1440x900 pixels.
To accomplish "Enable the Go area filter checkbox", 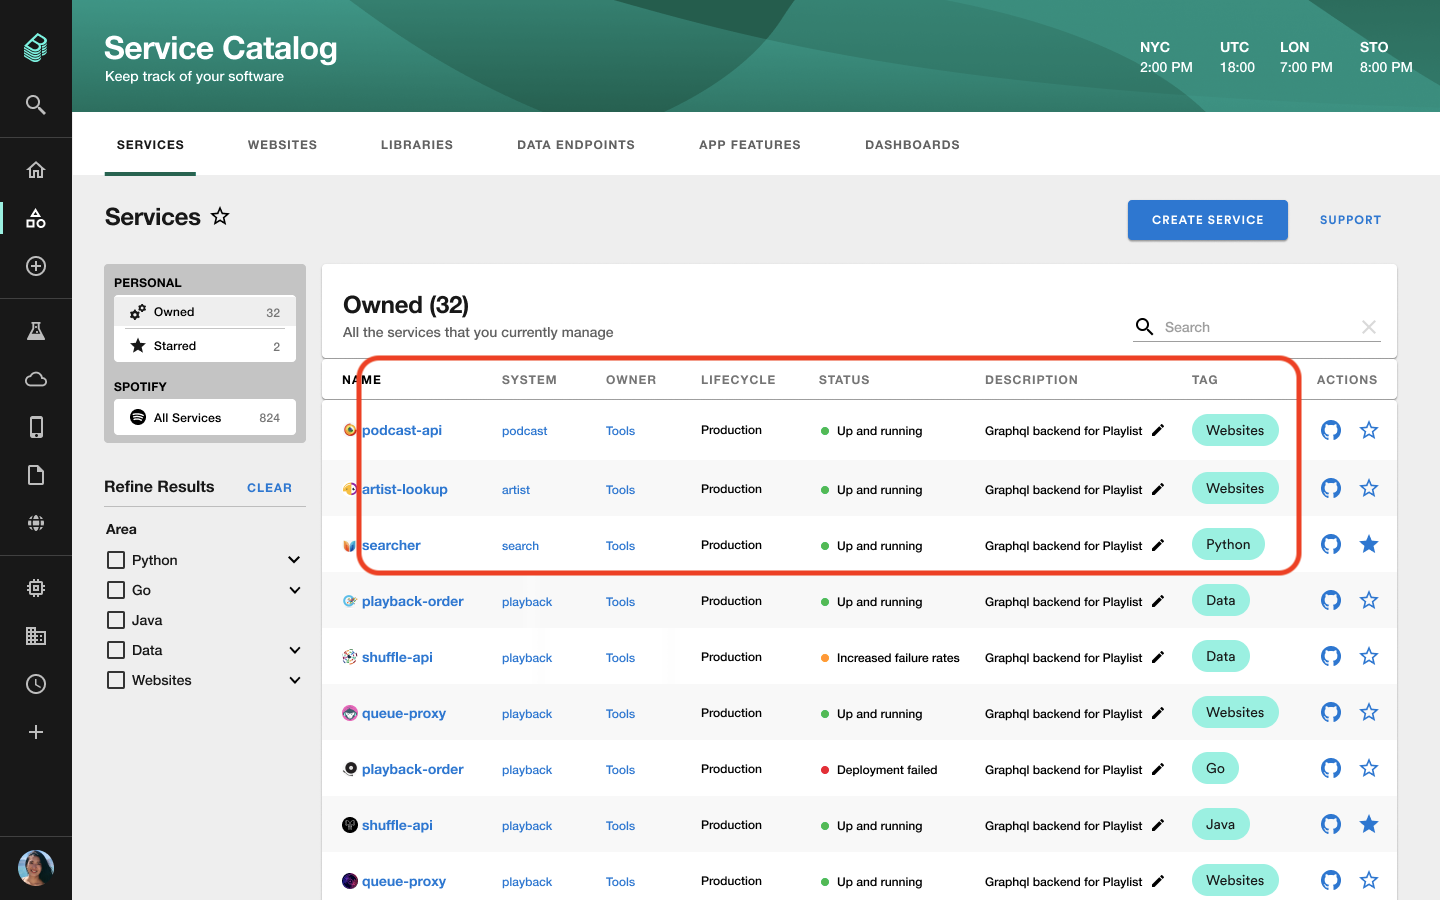I will tap(115, 590).
